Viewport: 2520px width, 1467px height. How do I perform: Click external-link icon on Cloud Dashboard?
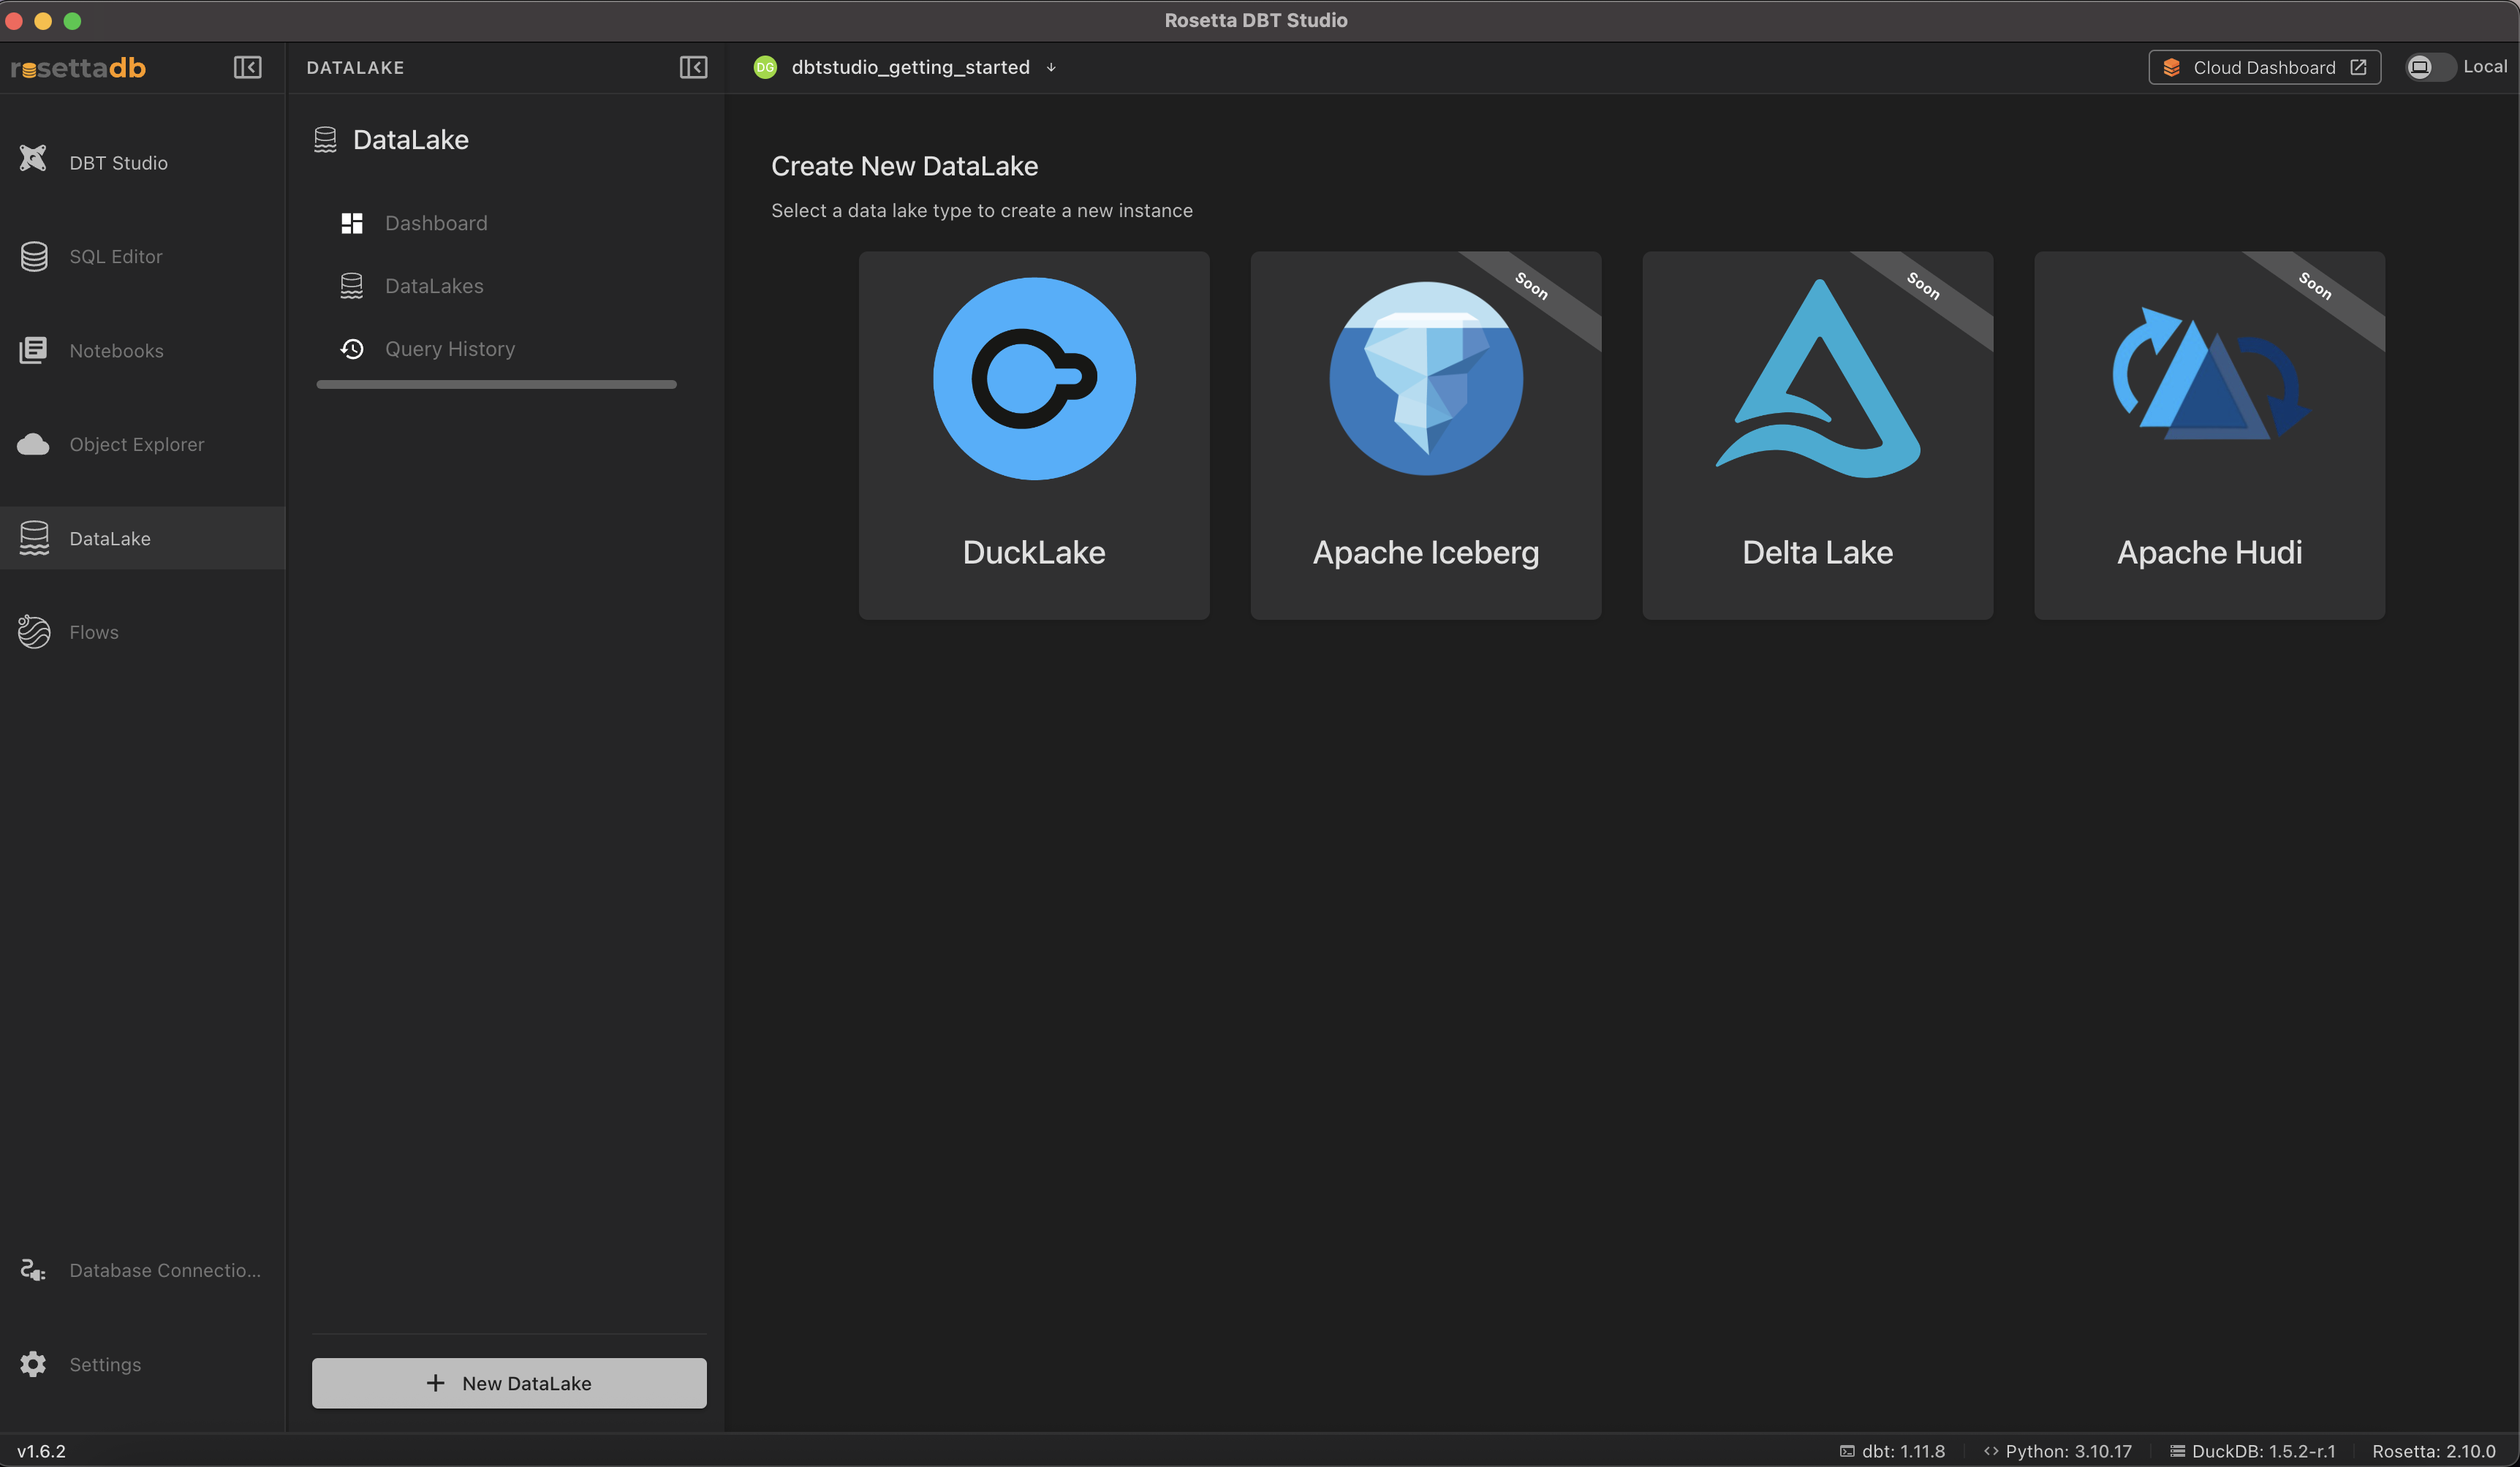[2358, 67]
